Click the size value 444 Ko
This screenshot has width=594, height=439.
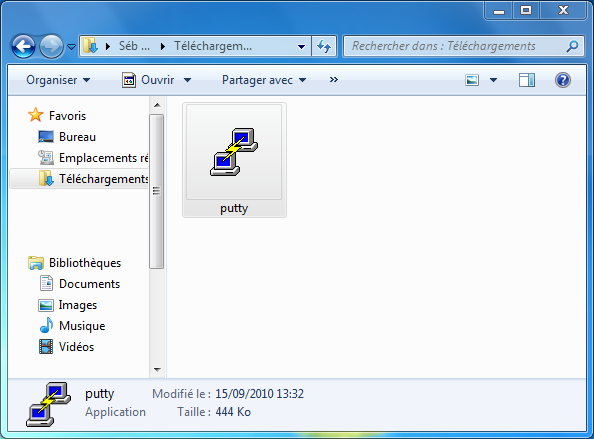click(233, 412)
